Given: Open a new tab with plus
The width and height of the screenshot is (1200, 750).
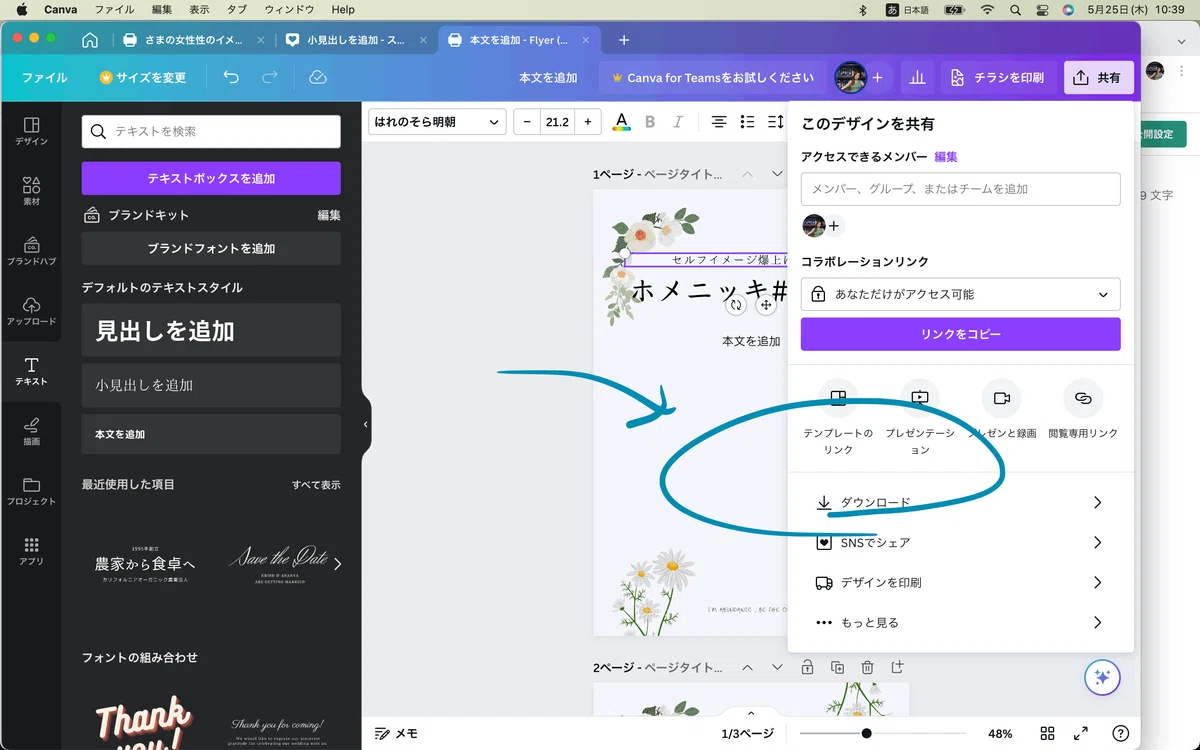Looking at the screenshot, I should 624,40.
